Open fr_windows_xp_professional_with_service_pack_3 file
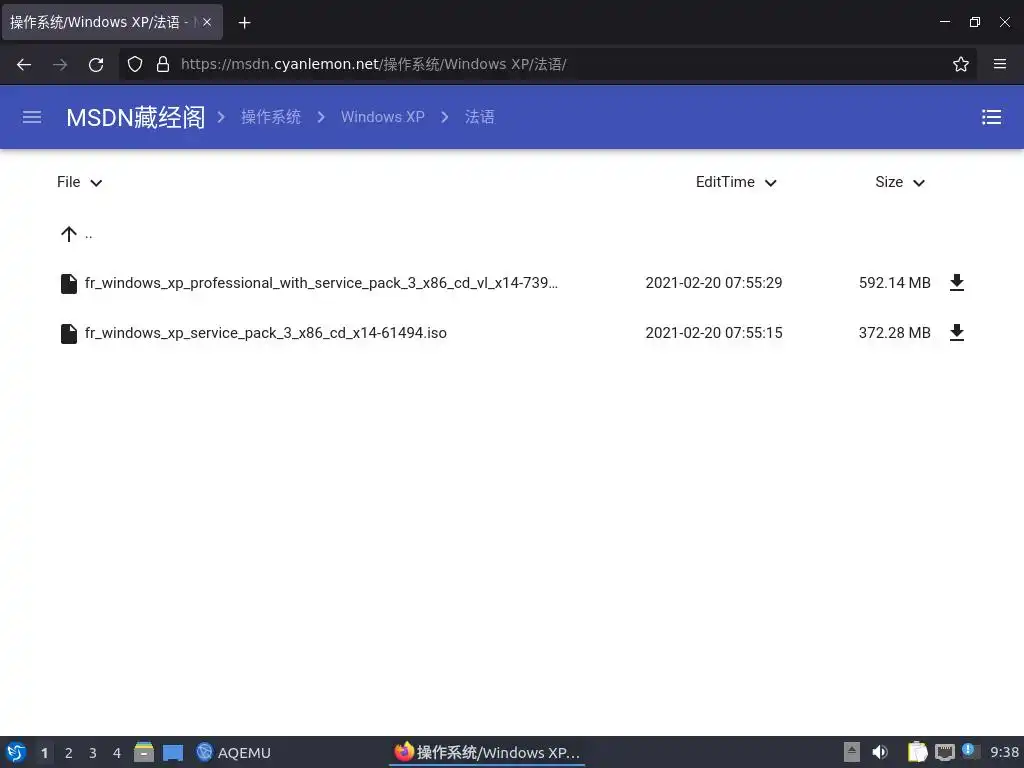Image resolution: width=1024 pixels, height=768 pixels. 321,283
